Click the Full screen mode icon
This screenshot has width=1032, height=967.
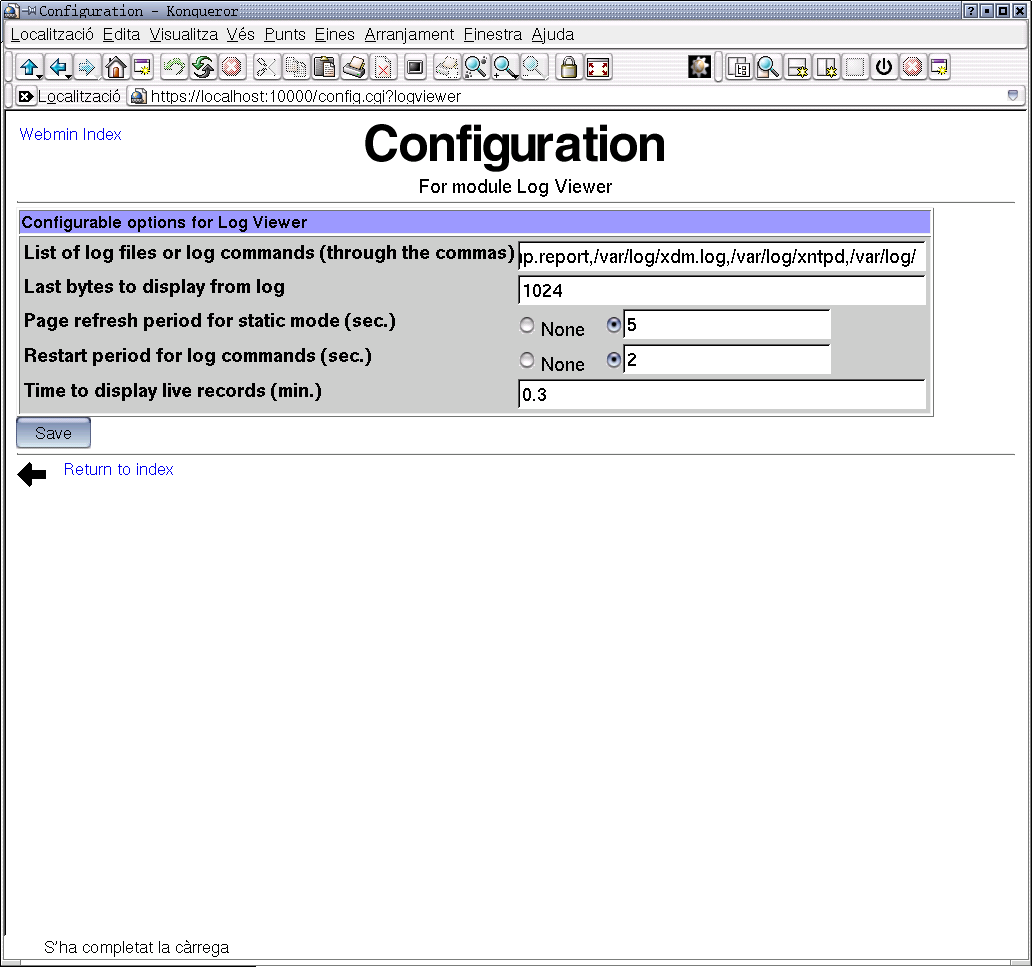click(x=598, y=68)
